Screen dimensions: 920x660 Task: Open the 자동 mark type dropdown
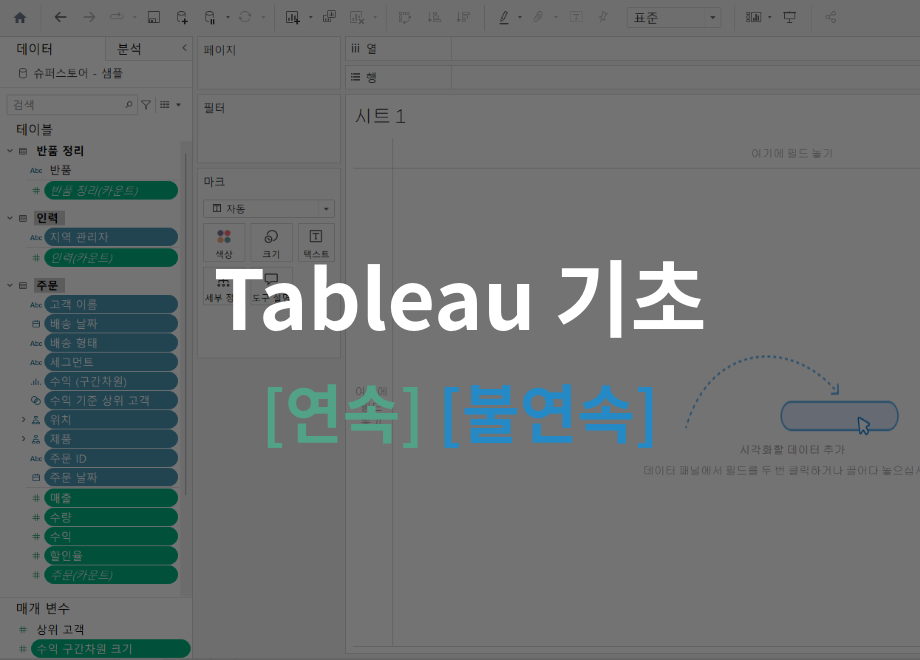pos(269,209)
